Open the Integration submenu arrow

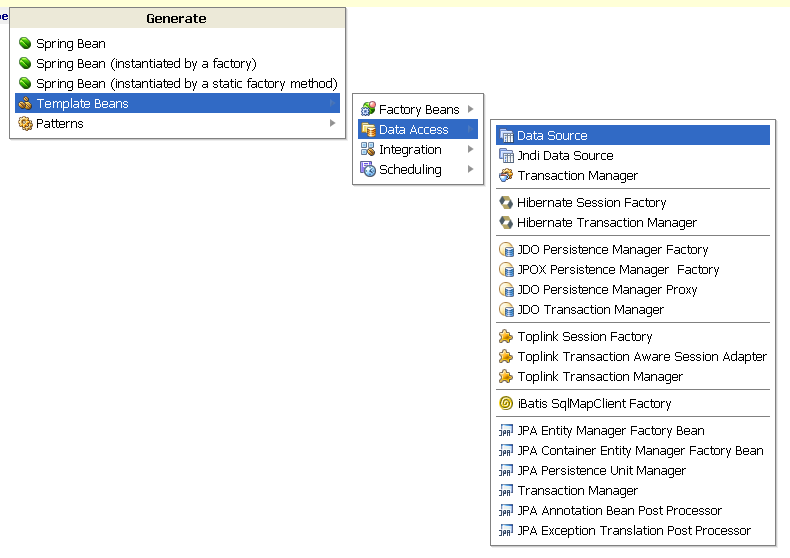click(470, 150)
